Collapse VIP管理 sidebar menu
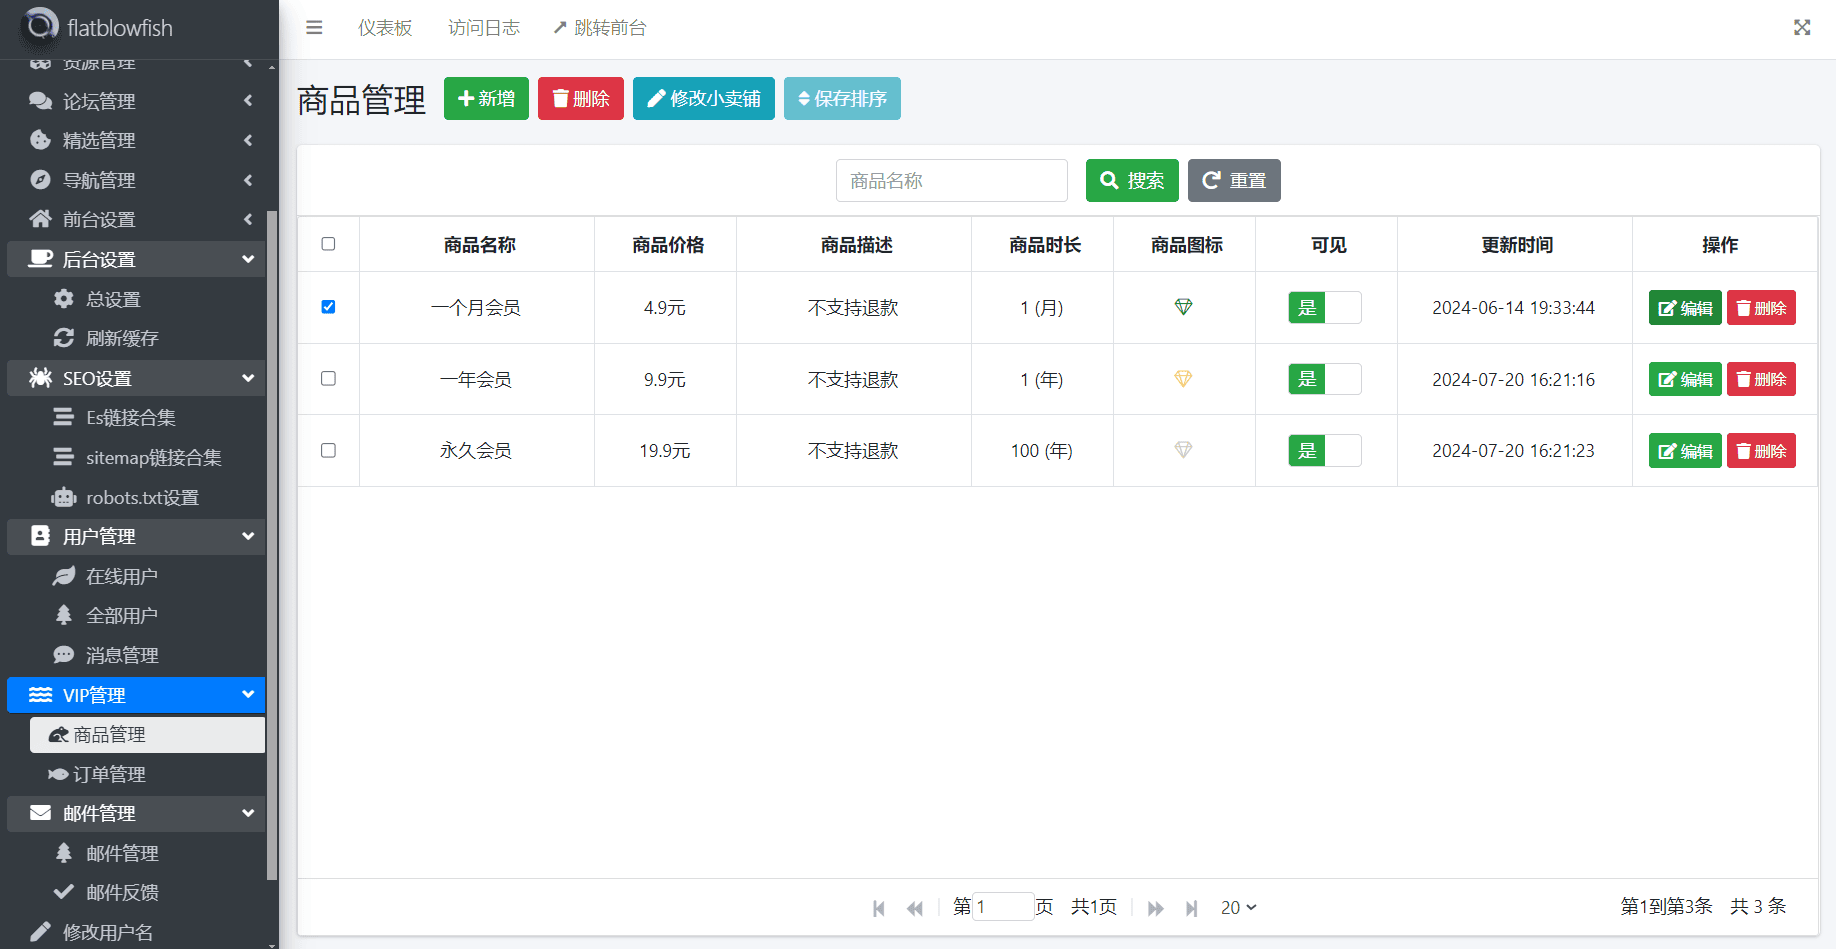1836x949 pixels. [x=136, y=695]
